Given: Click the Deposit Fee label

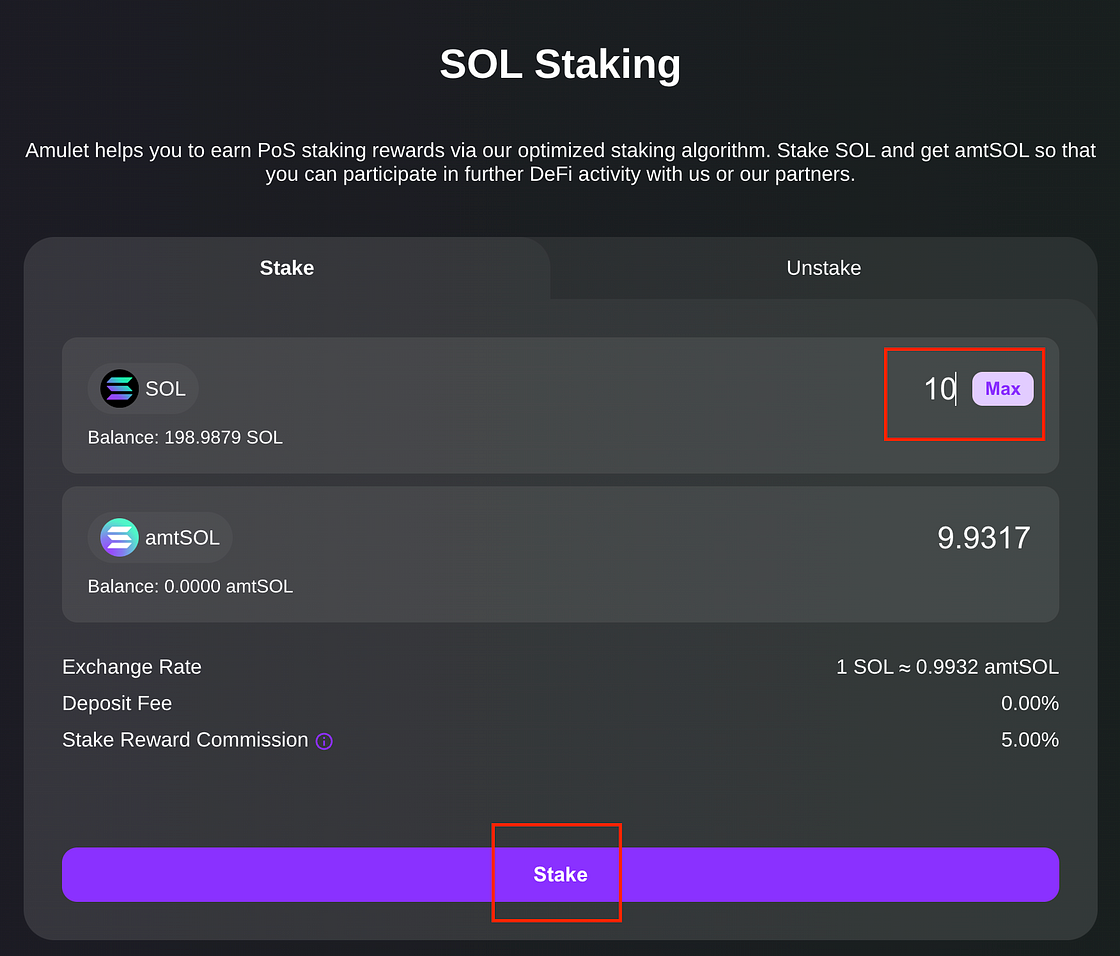Looking at the screenshot, I should click(x=117, y=703).
